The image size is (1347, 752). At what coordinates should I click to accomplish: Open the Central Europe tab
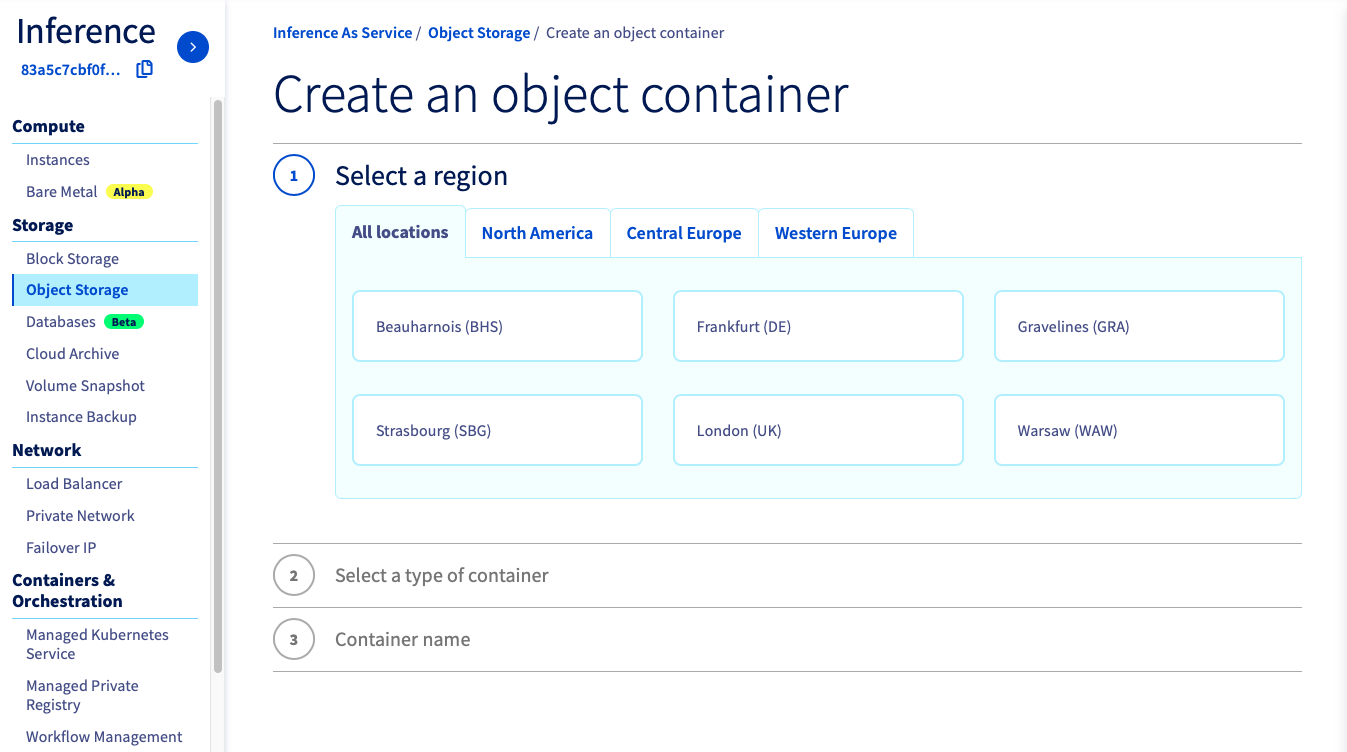(684, 233)
